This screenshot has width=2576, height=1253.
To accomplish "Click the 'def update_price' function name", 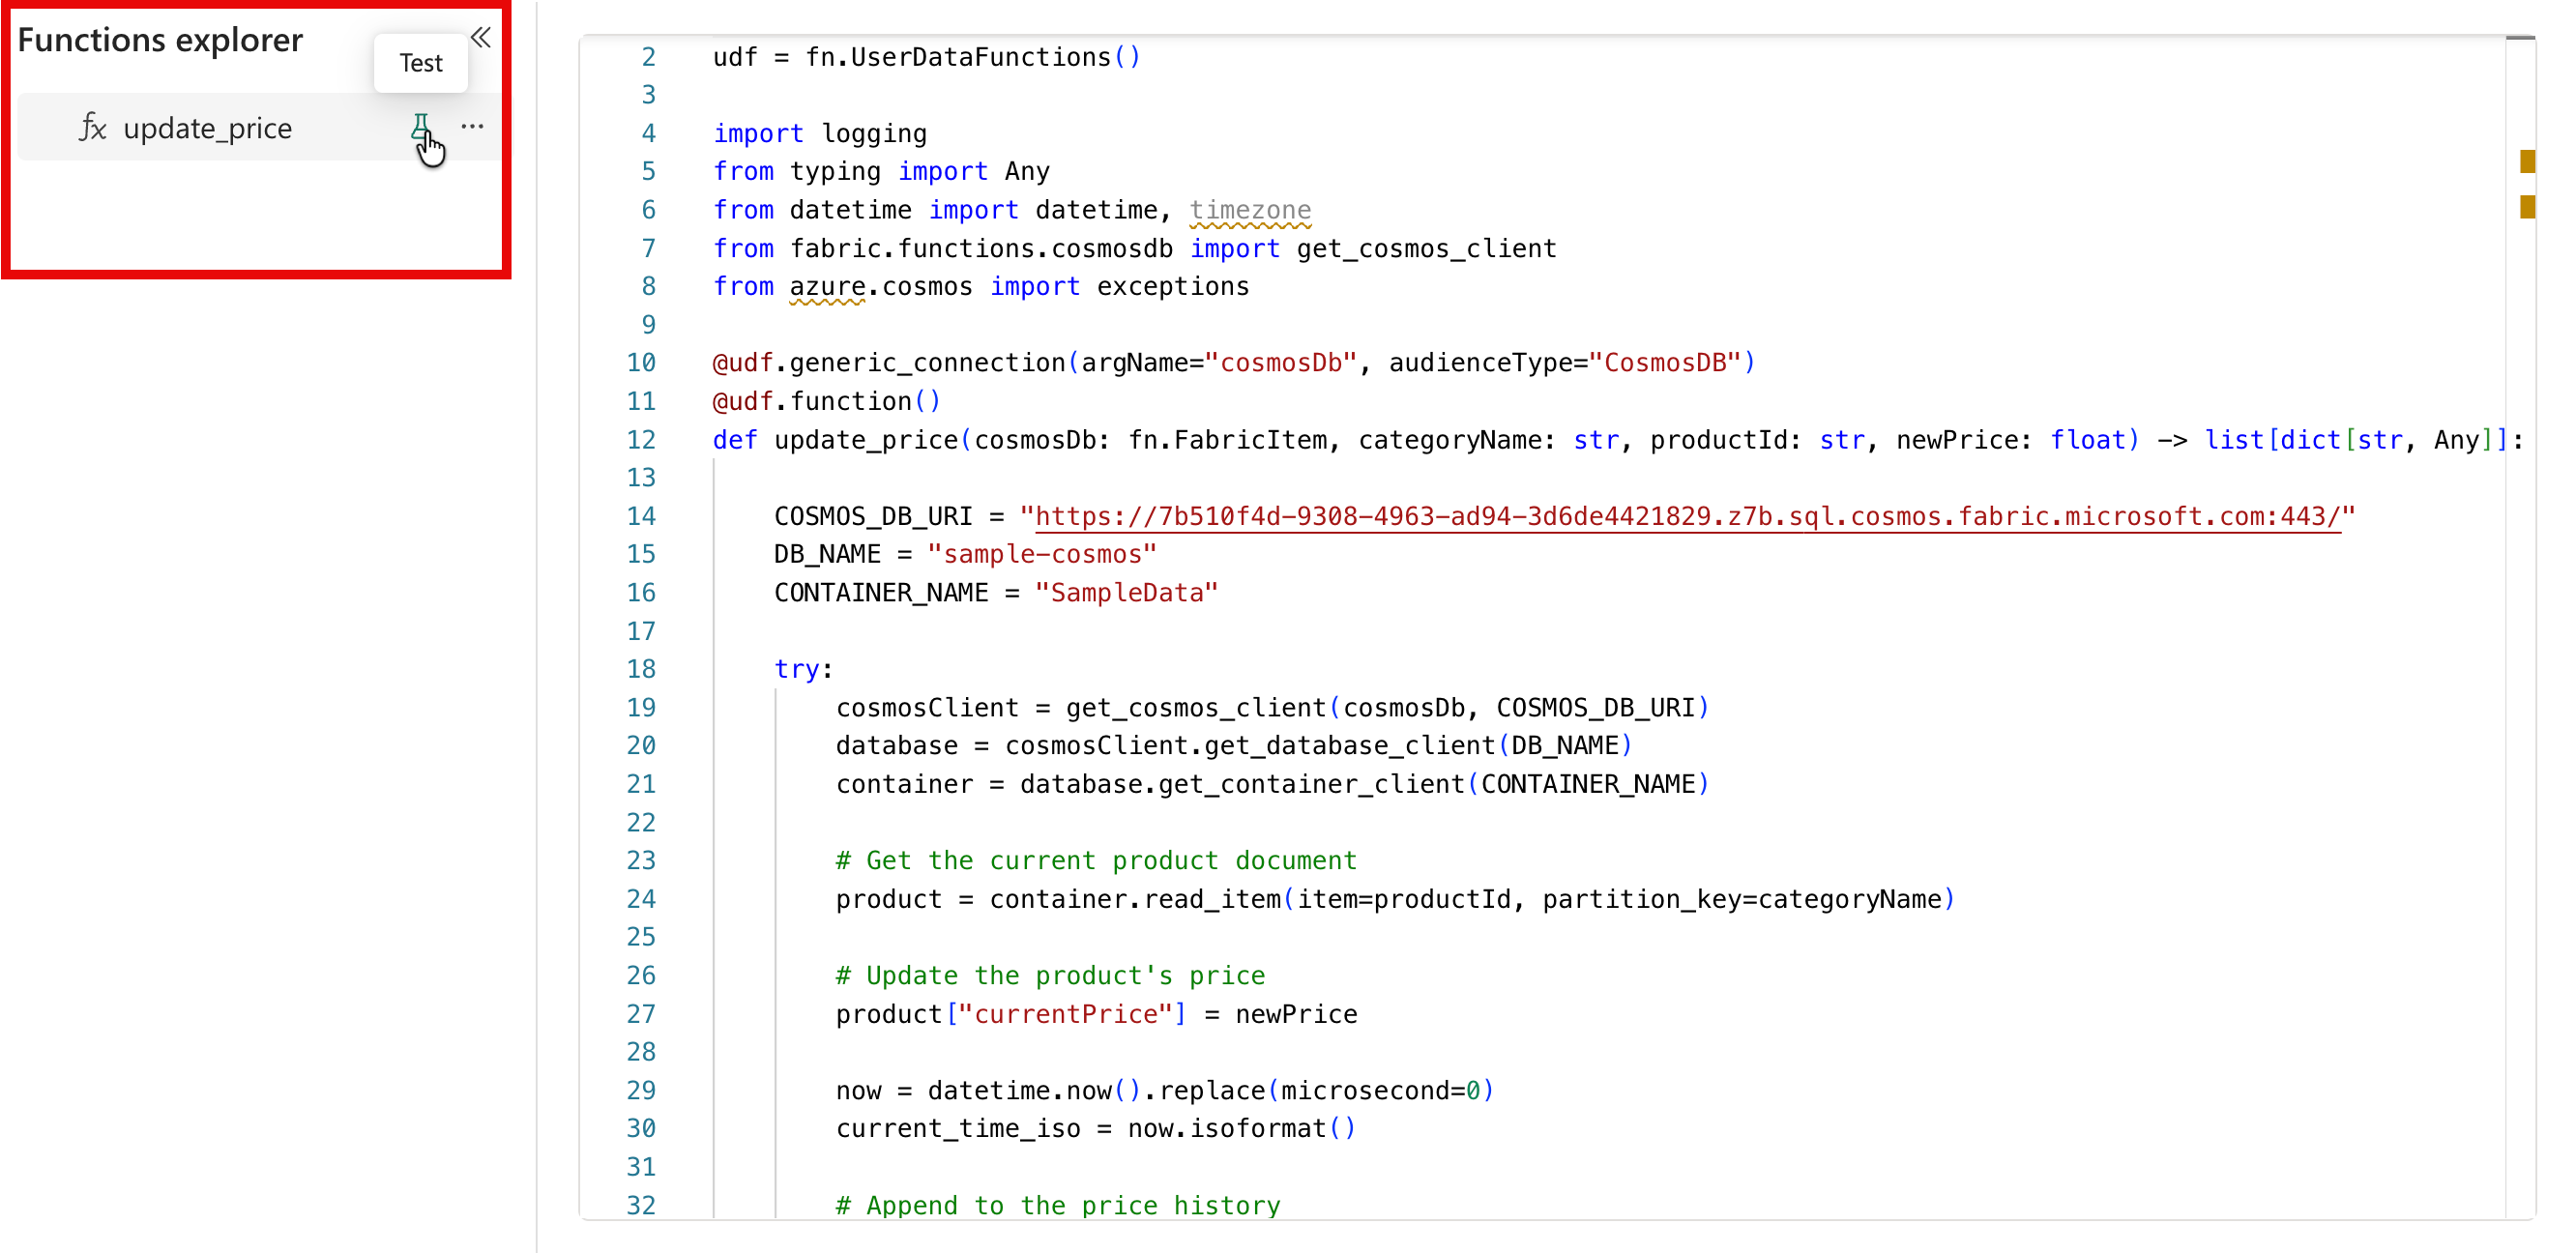I will tap(866, 440).
